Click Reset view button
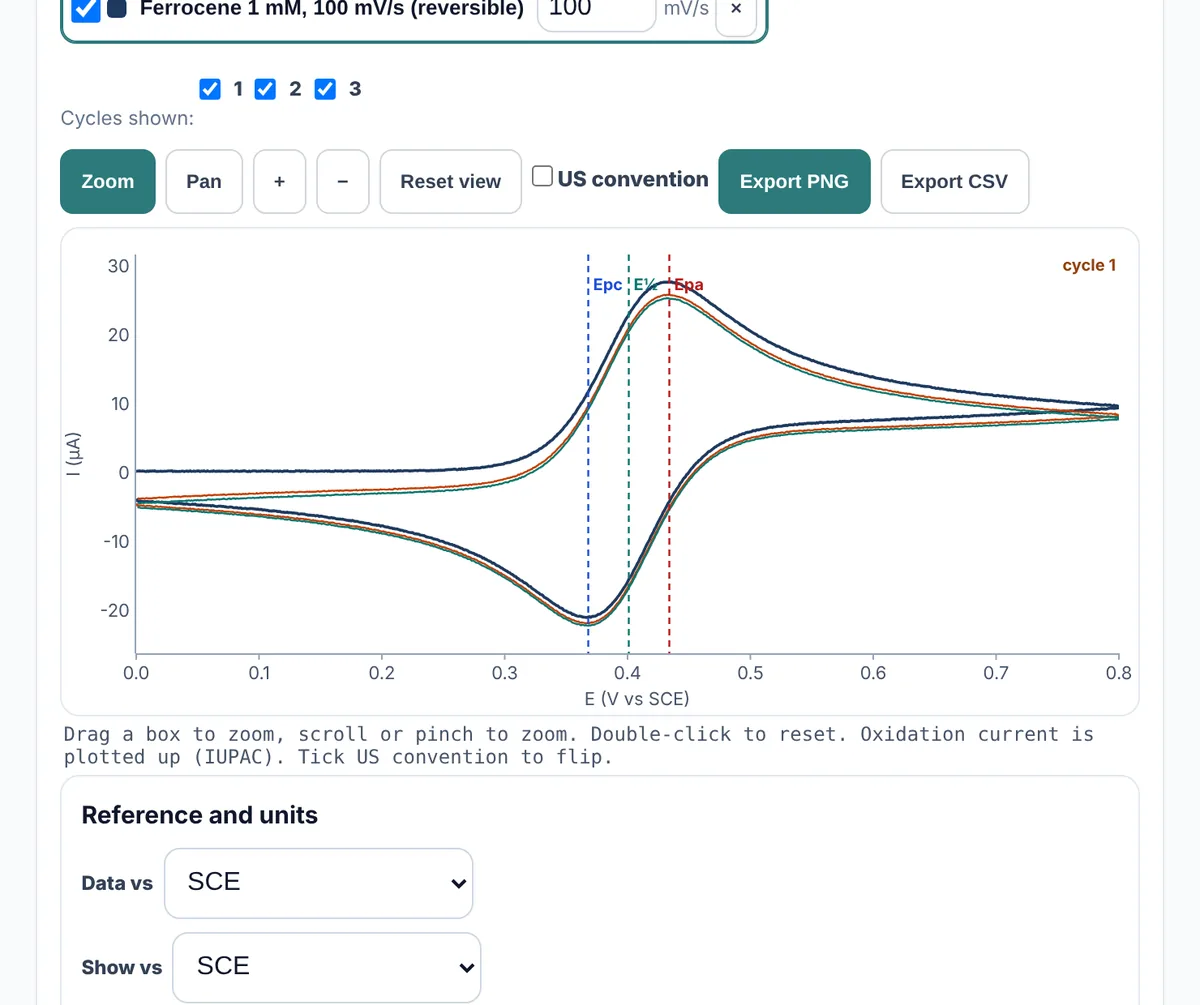1200x1005 pixels. [451, 181]
